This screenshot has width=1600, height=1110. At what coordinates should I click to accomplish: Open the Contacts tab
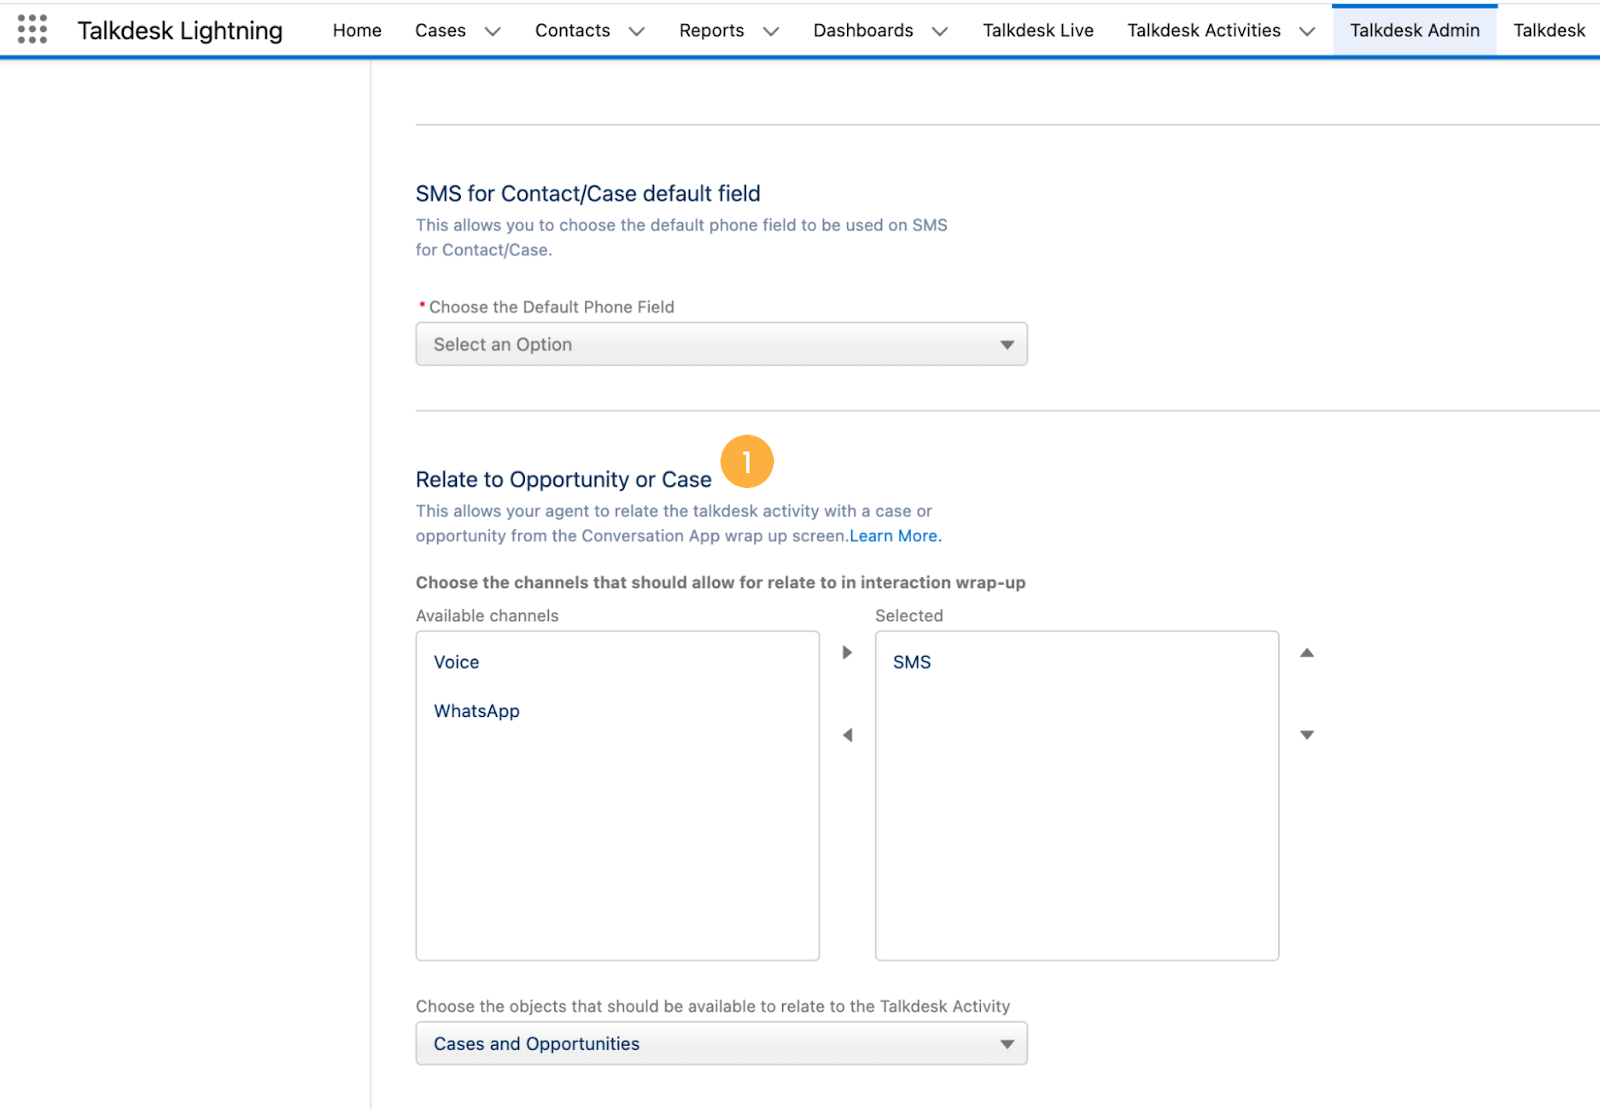pyautogui.click(x=572, y=30)
